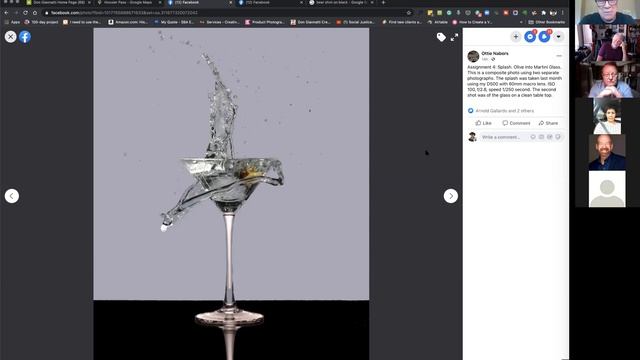Screen dimensions: 640x360
Task: Open the Find new clients bookmark
Action: click(x=402, y=22)
